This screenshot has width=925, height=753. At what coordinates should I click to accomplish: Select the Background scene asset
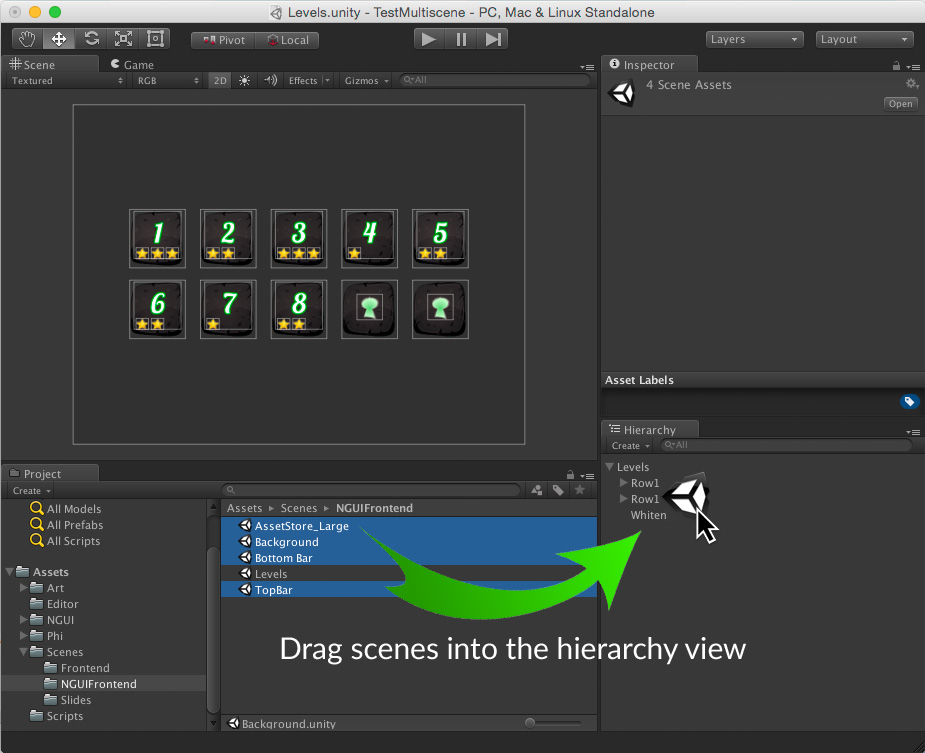pos(409,542)
